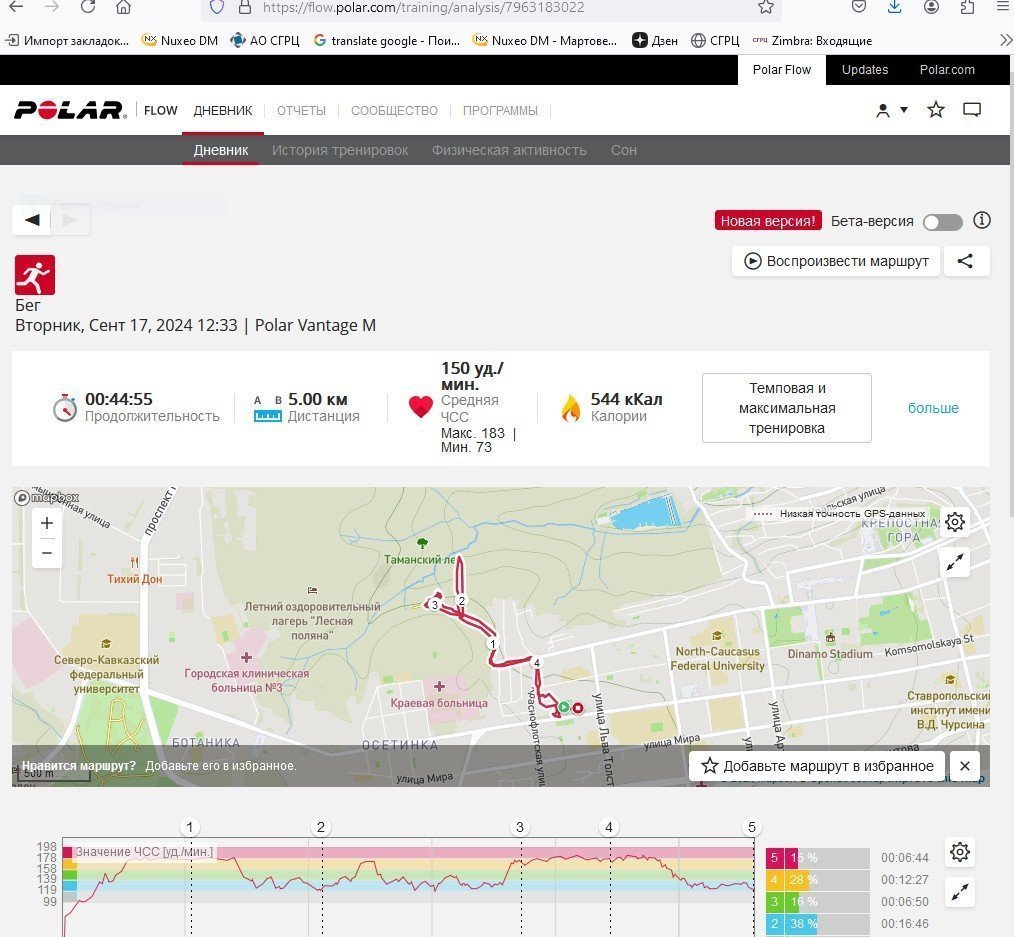The image size is (1014, 937).
Task: Click Polar Flow top tab
Action: click(781, 70)
